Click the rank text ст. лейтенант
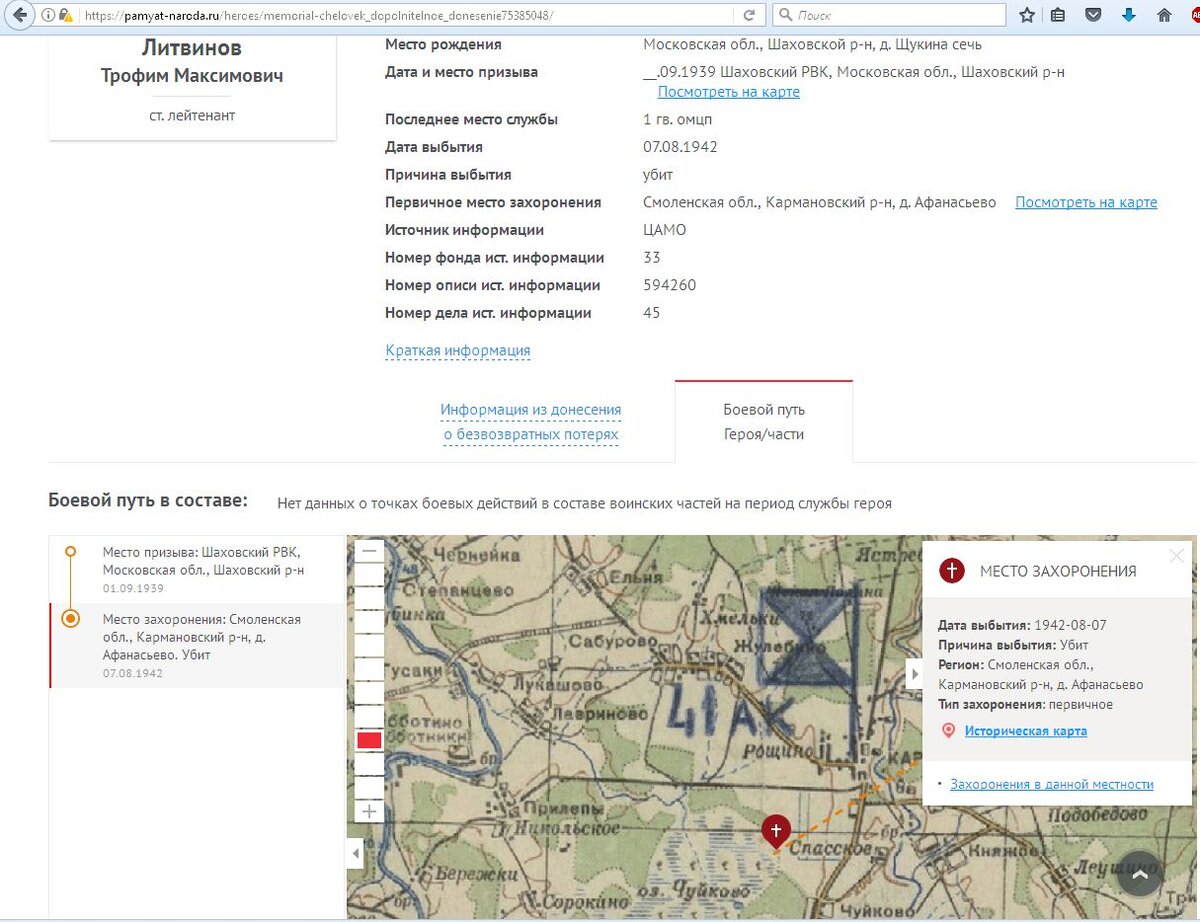Image resolution: width=1200 pixels, height=922 pixels. (x=192, y=115)
